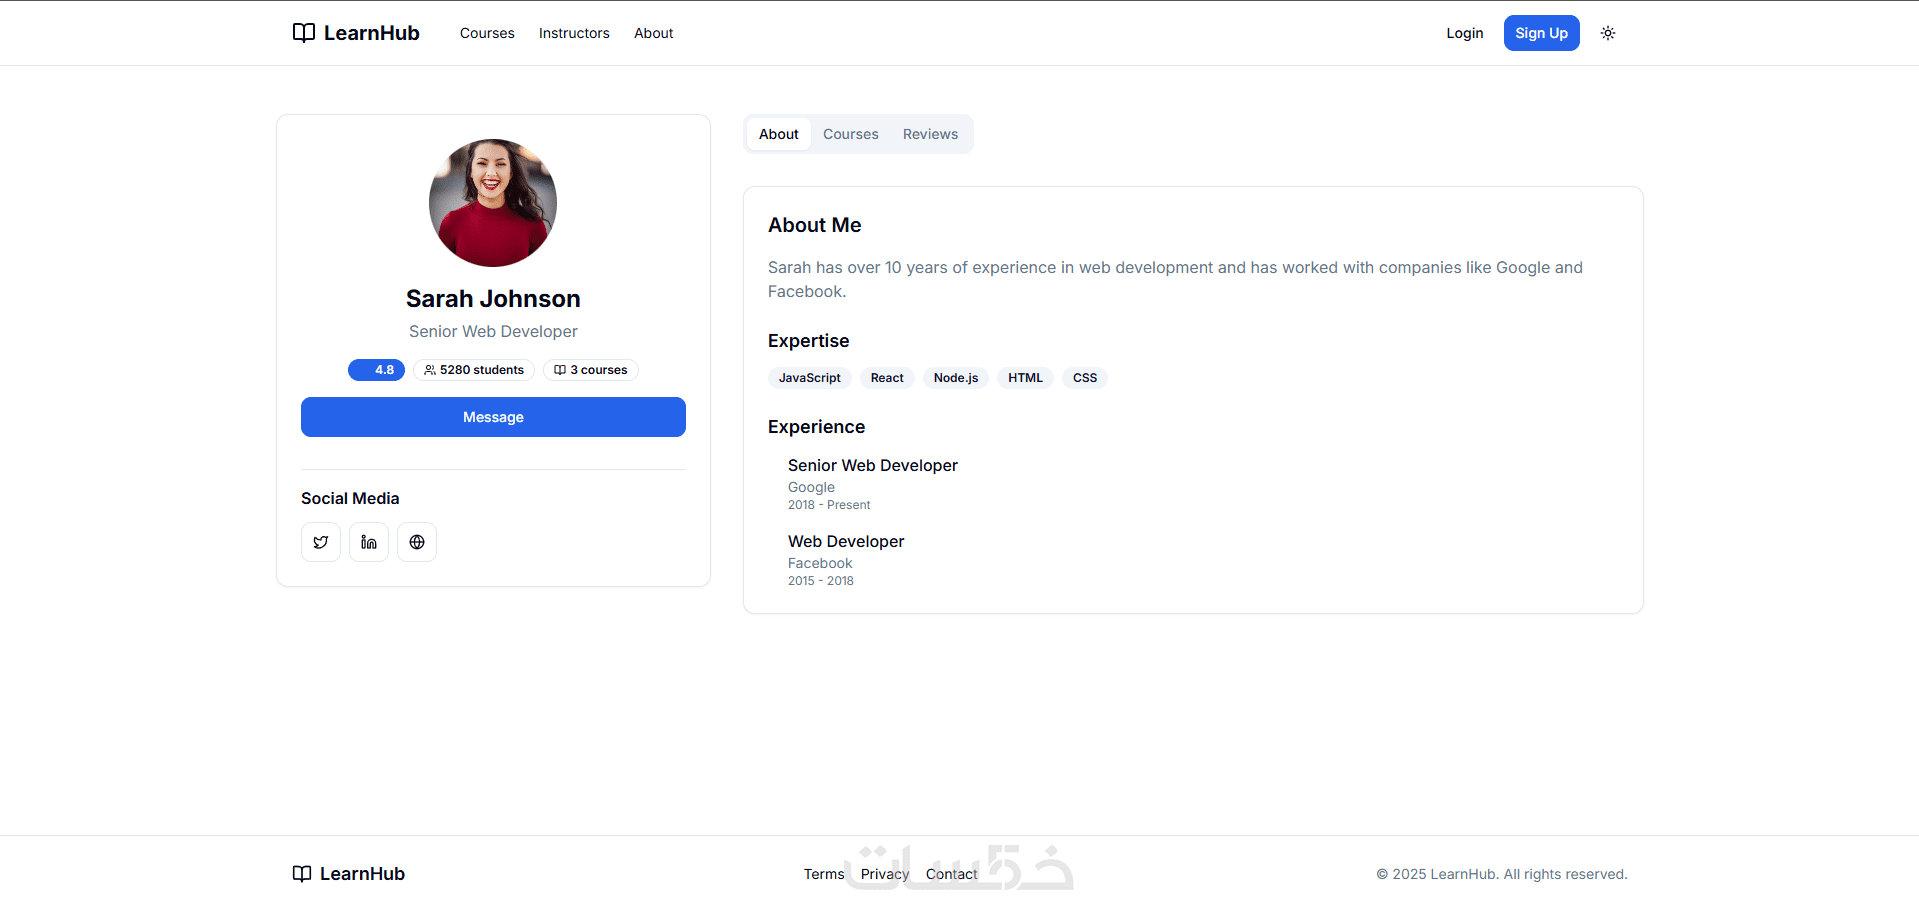Open Sarah's website globe icon

(x=417, y=542)
